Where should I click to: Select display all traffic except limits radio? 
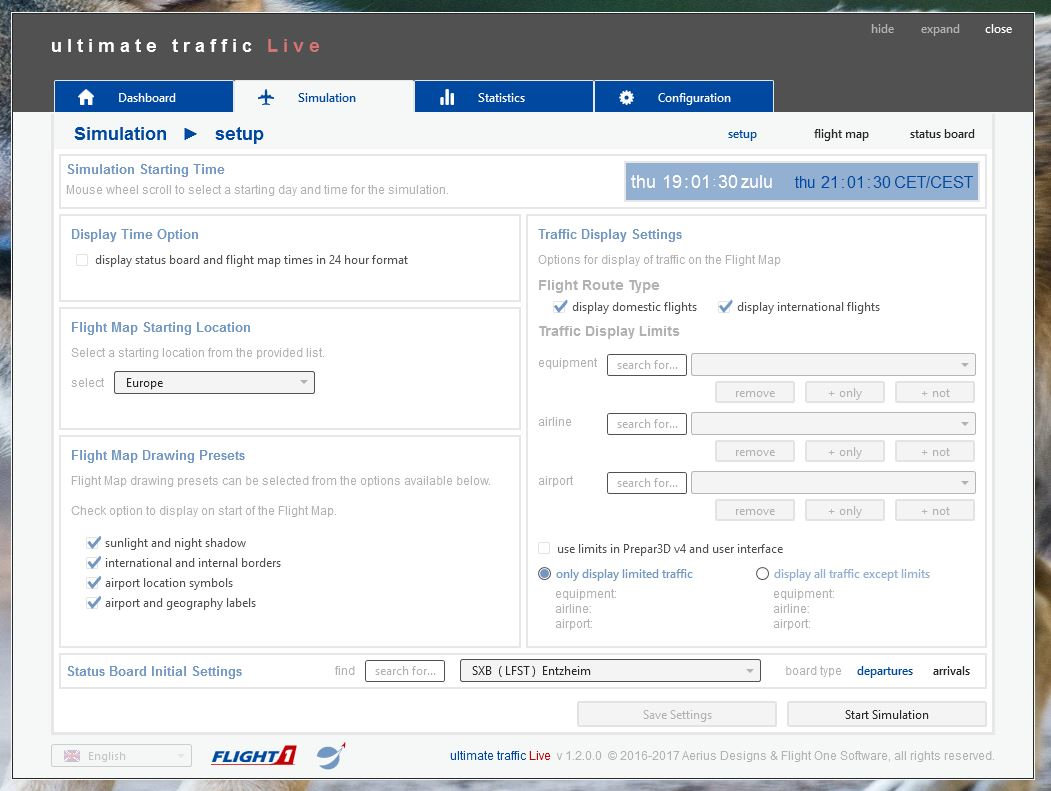(762, 574)
